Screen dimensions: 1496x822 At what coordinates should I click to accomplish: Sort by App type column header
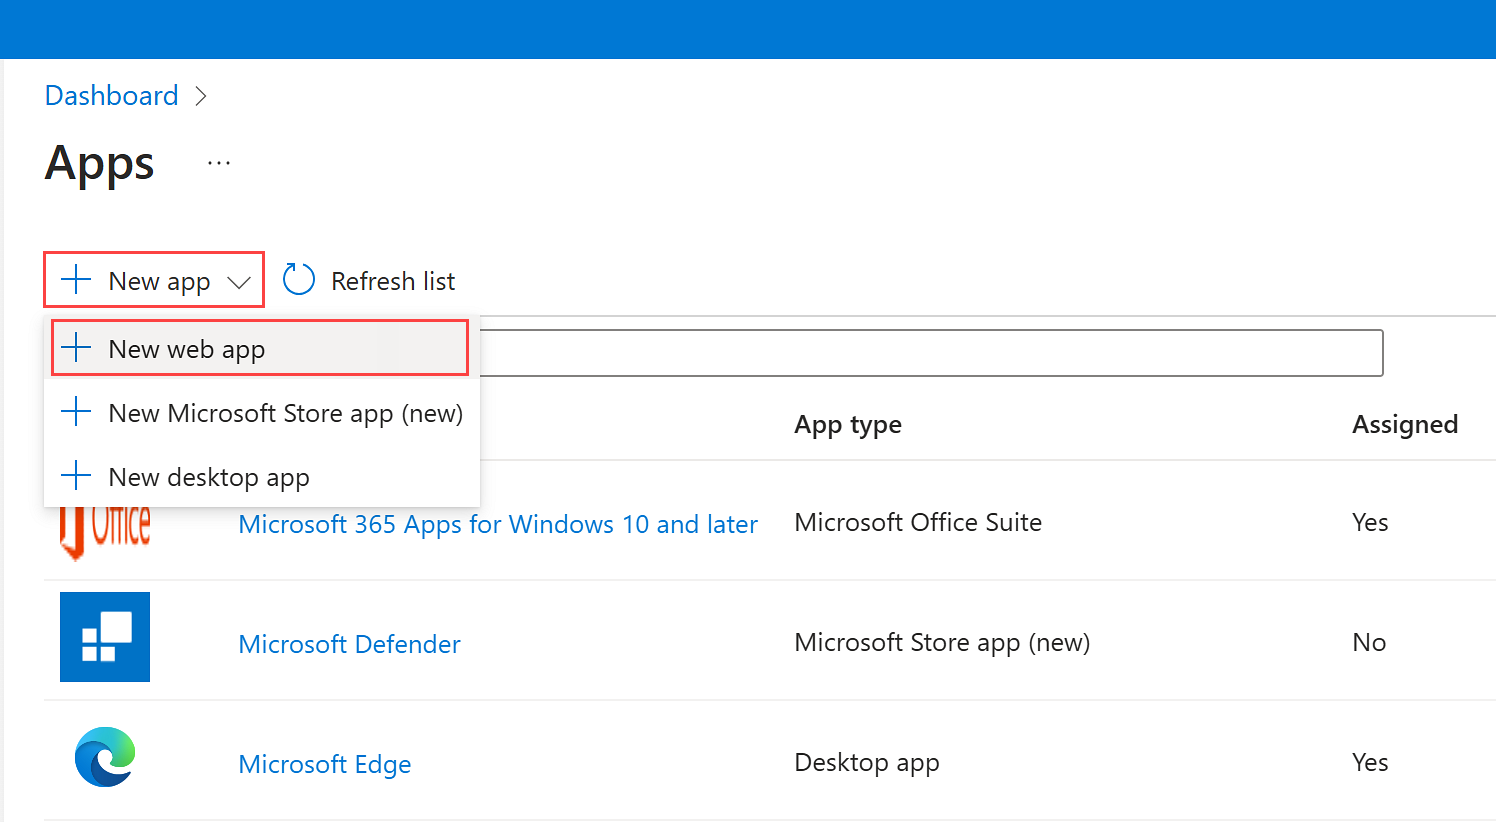[848, 425]
